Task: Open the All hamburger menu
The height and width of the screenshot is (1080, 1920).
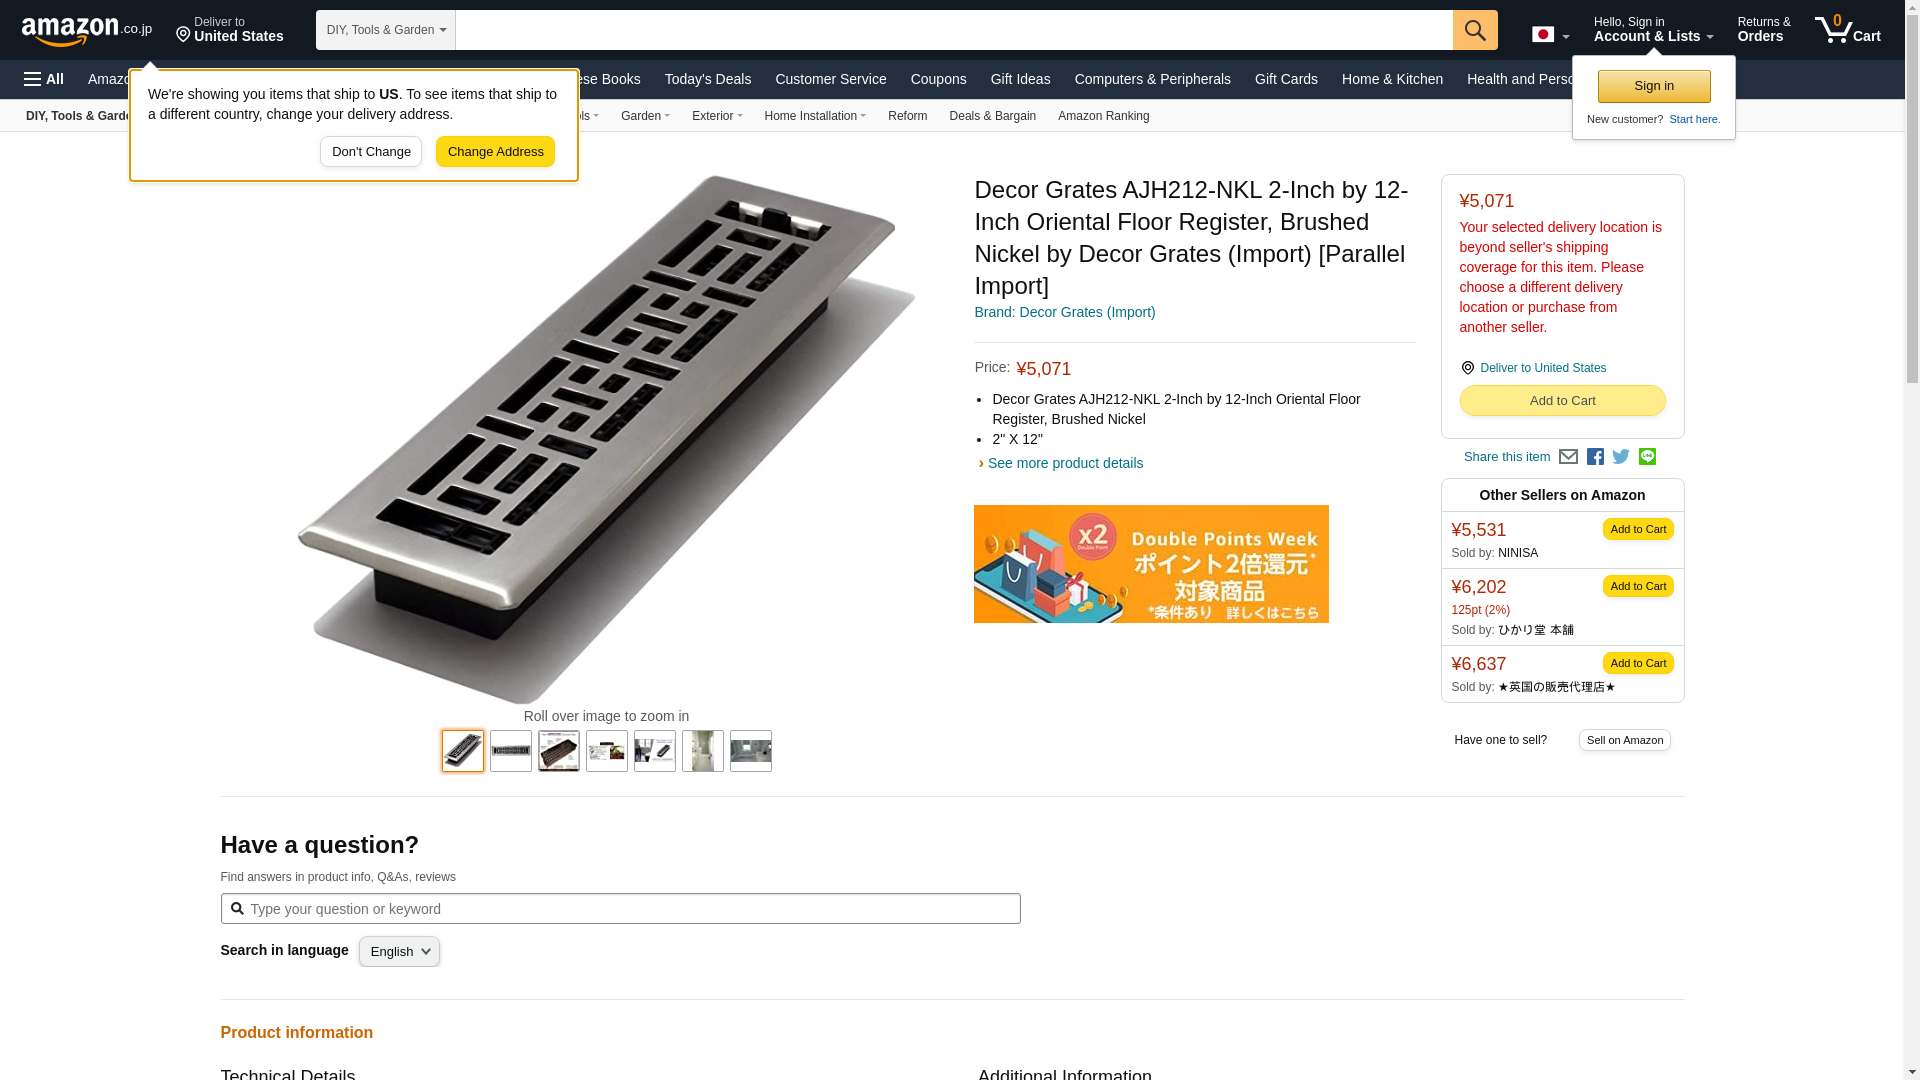Action: click(x=44, y=79)
